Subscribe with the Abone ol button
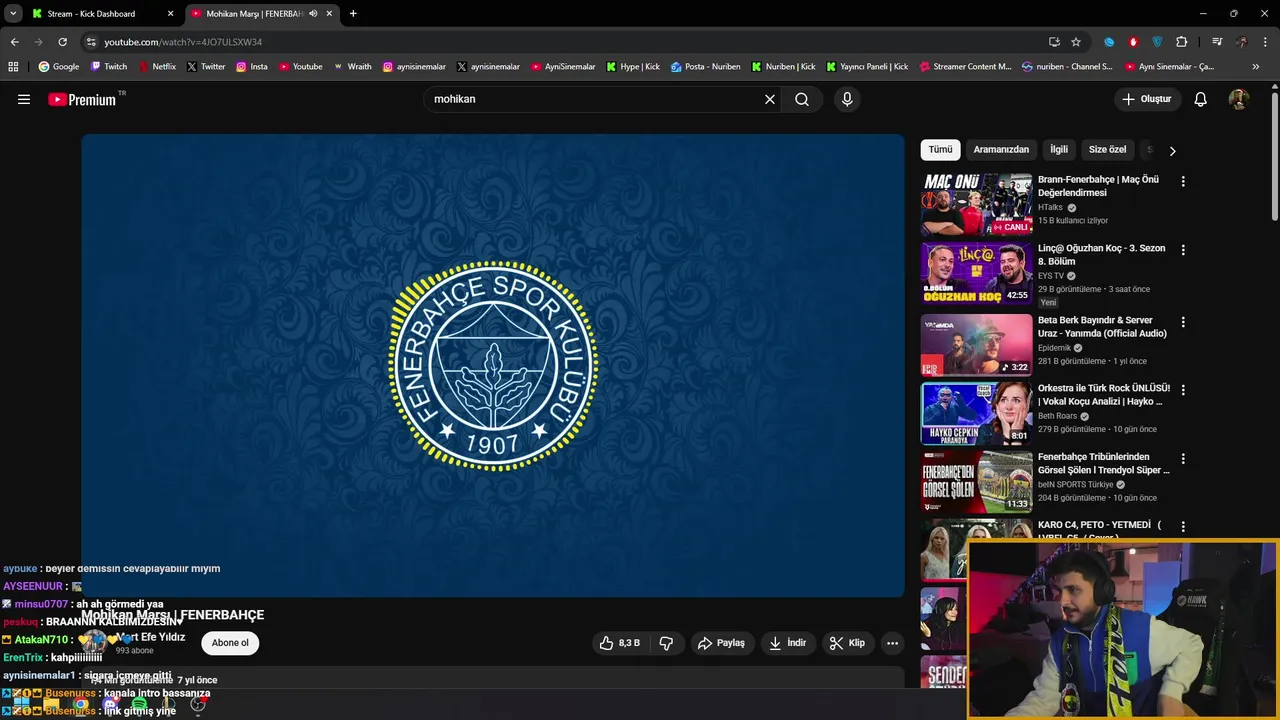This screenshot has width=1280, height=720. [x=230, y=643]
